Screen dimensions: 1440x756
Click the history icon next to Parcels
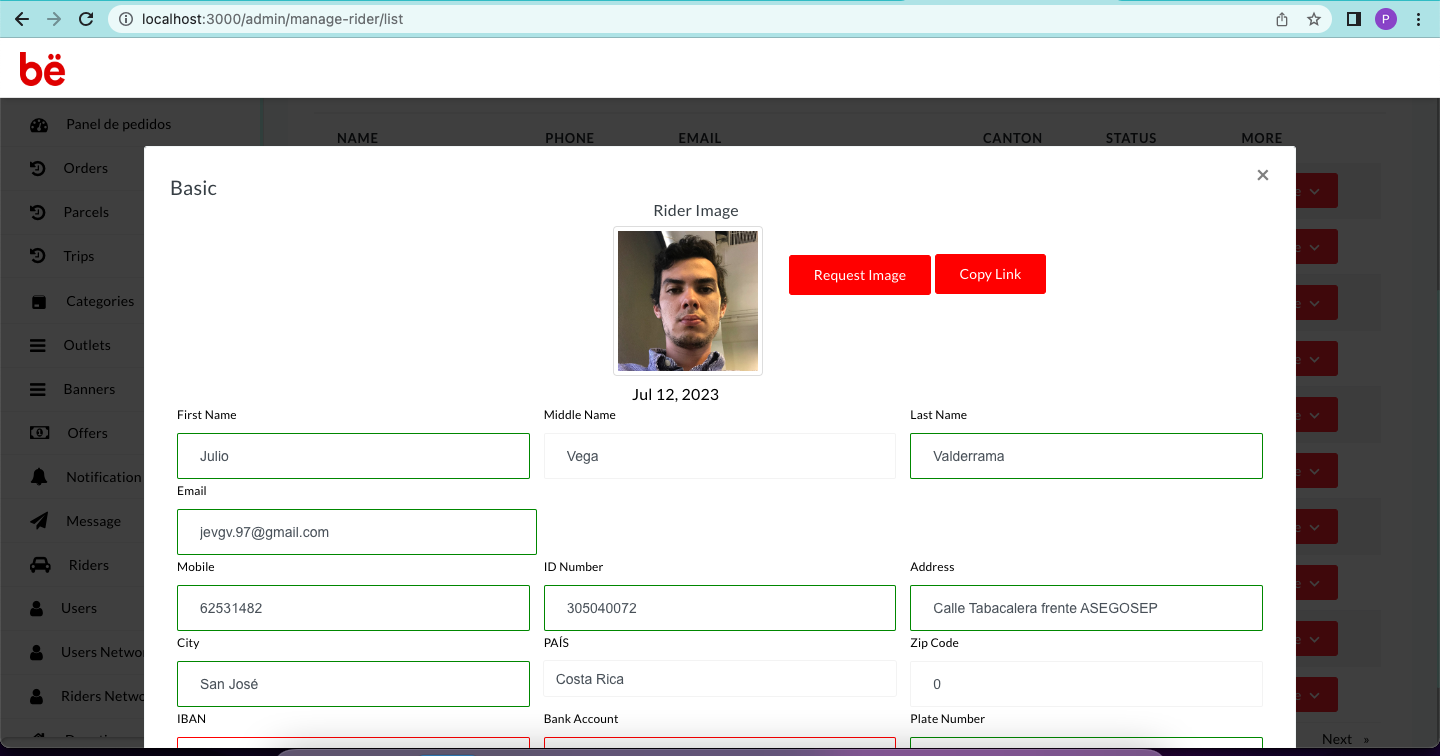tap(38, 212)
